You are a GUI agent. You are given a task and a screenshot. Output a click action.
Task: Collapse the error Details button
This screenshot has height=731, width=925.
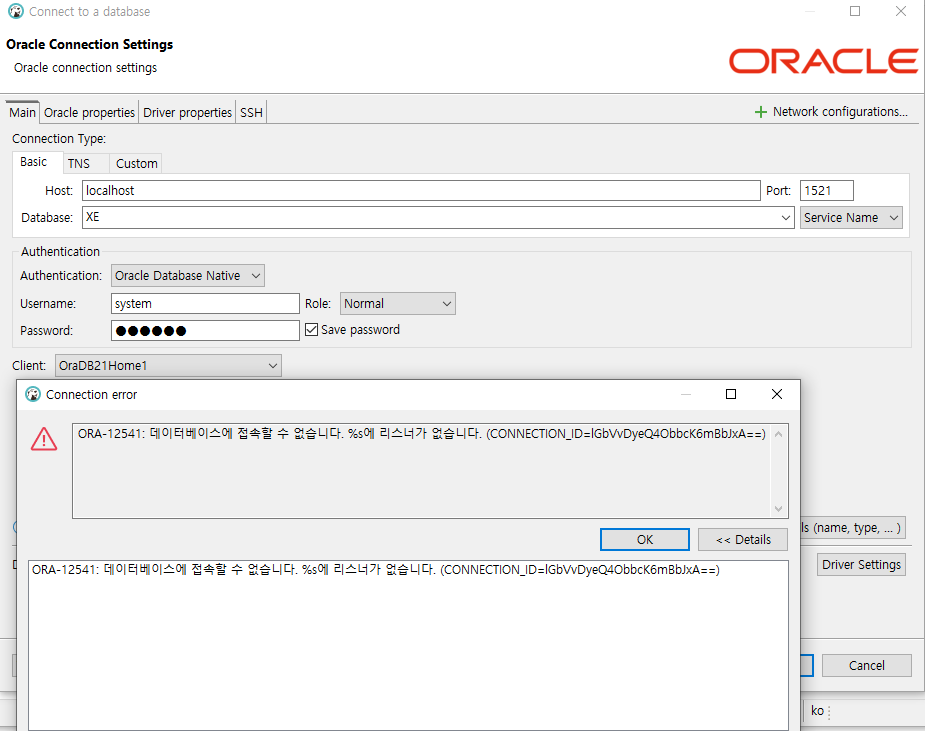[x=743, y=539]
